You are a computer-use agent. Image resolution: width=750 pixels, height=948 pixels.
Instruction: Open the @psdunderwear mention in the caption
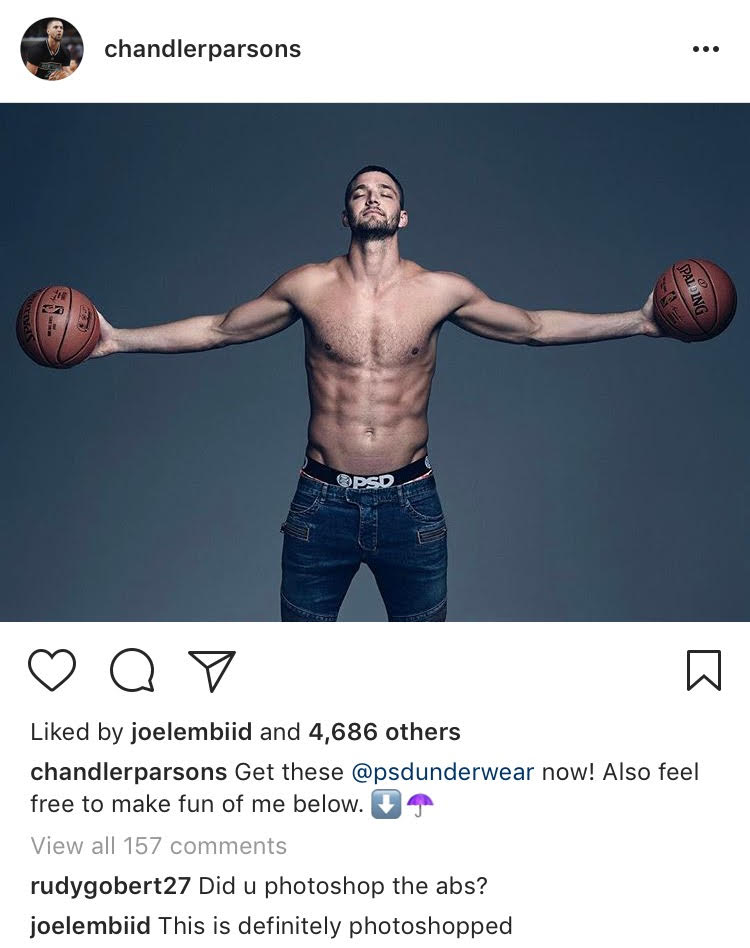442,772
